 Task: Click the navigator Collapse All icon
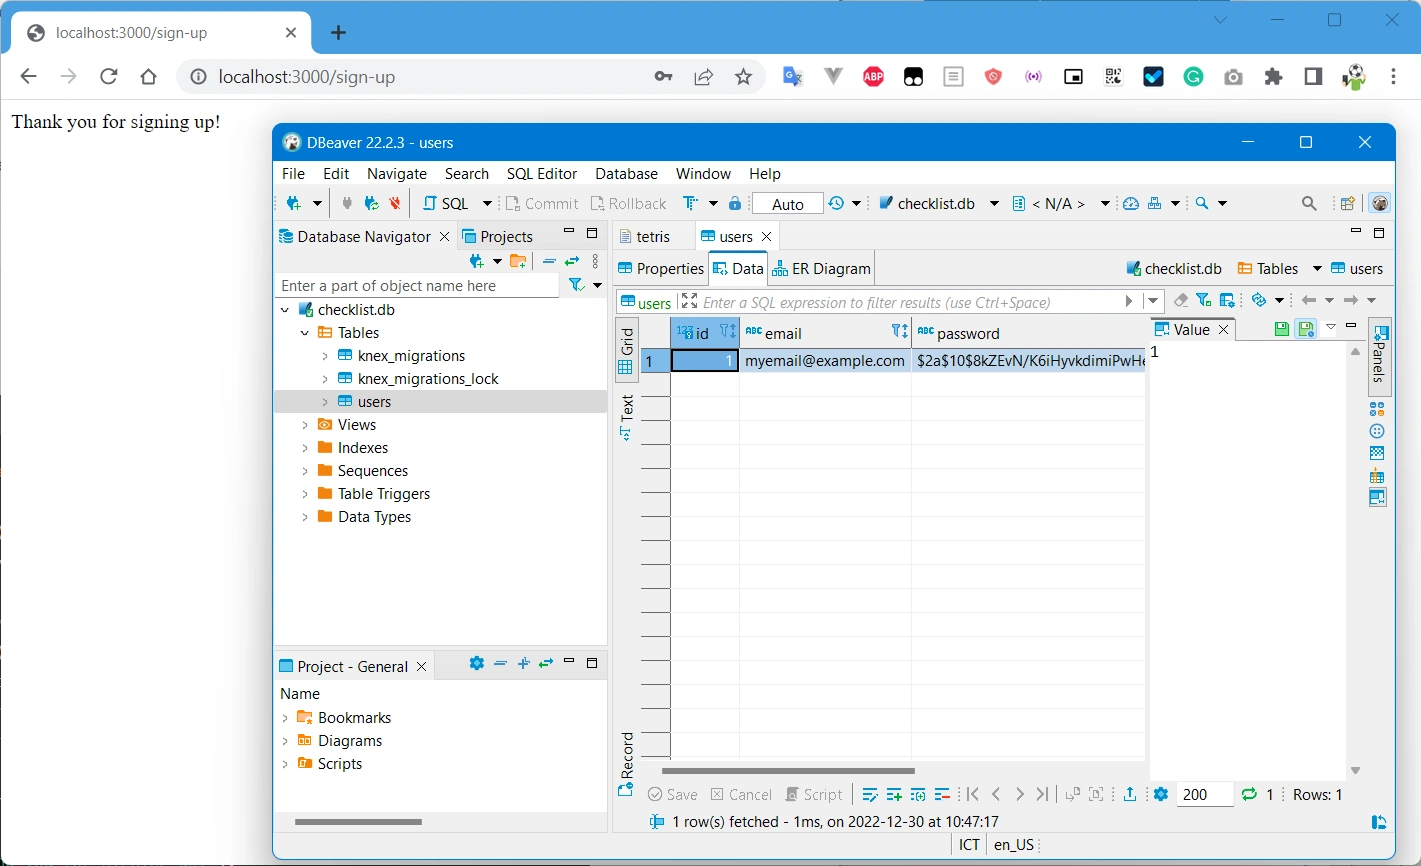tap(549, 261)
